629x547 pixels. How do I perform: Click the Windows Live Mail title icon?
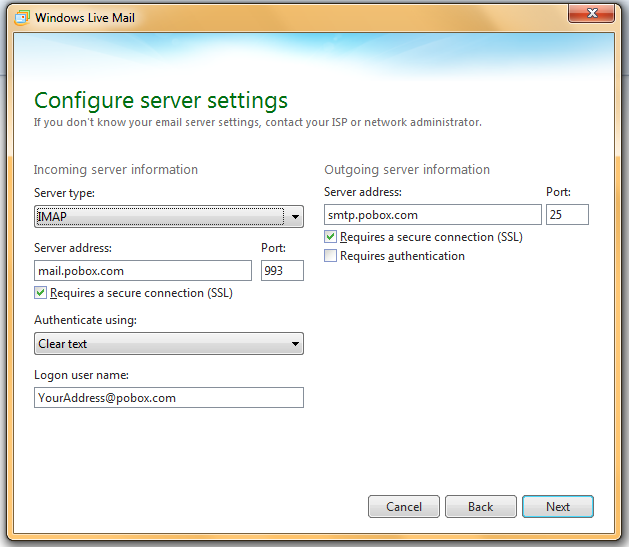click(22, 18)
